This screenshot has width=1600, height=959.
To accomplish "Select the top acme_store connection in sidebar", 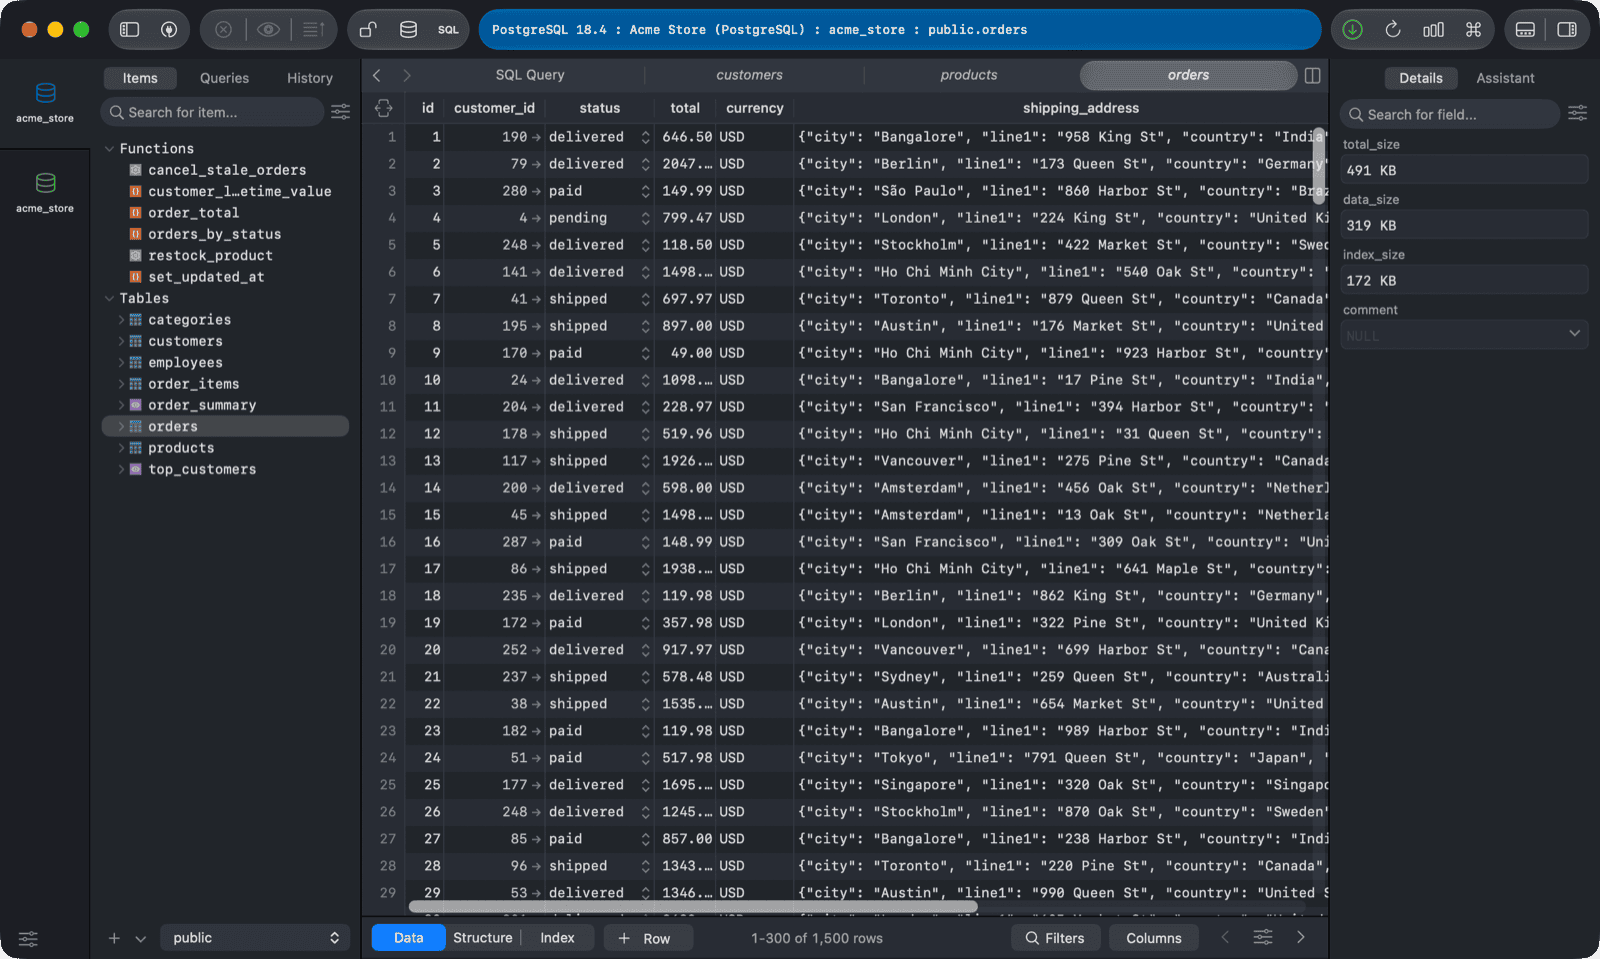I will pos(45,103).
